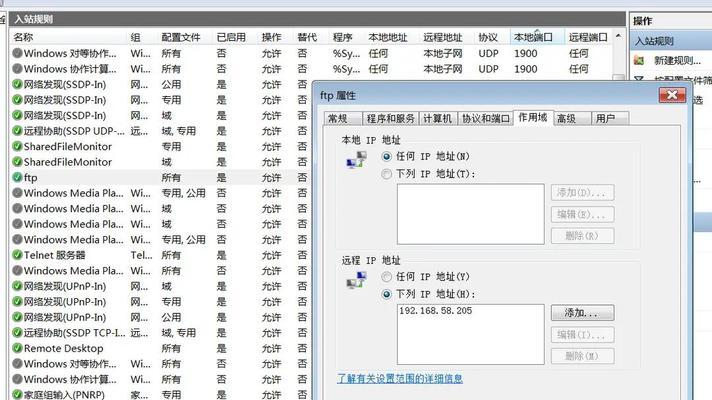The height and width of the screenshot is (400, 712).
Task: Click the 删除(R) local IP button
Action: click(x=583, y=236)
